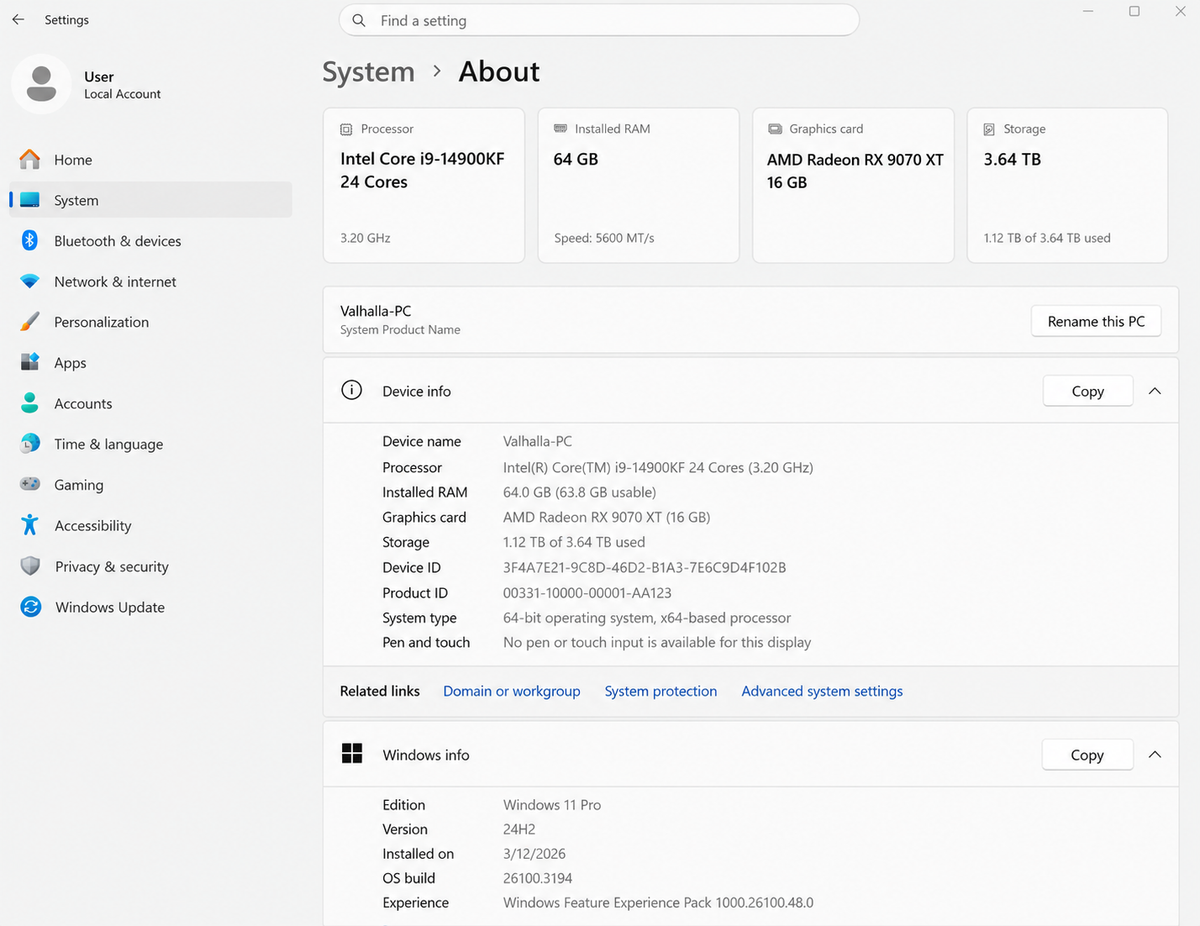
Task: Click the Privacy & security shield icon
Action: coord(30,566)
